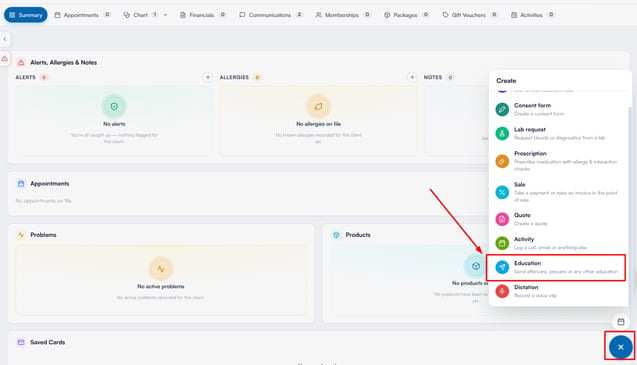Click the "No allergies on file" text
Screen dimensions: 637x365
click(318, 124)
